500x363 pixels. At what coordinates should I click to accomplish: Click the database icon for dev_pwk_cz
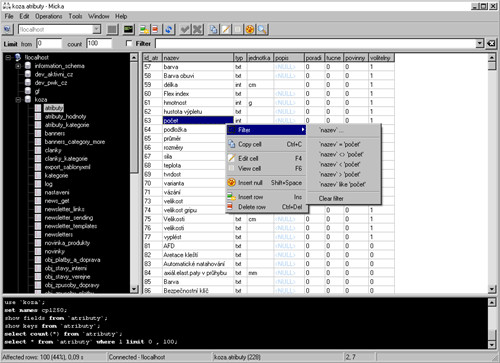[28, 82]
